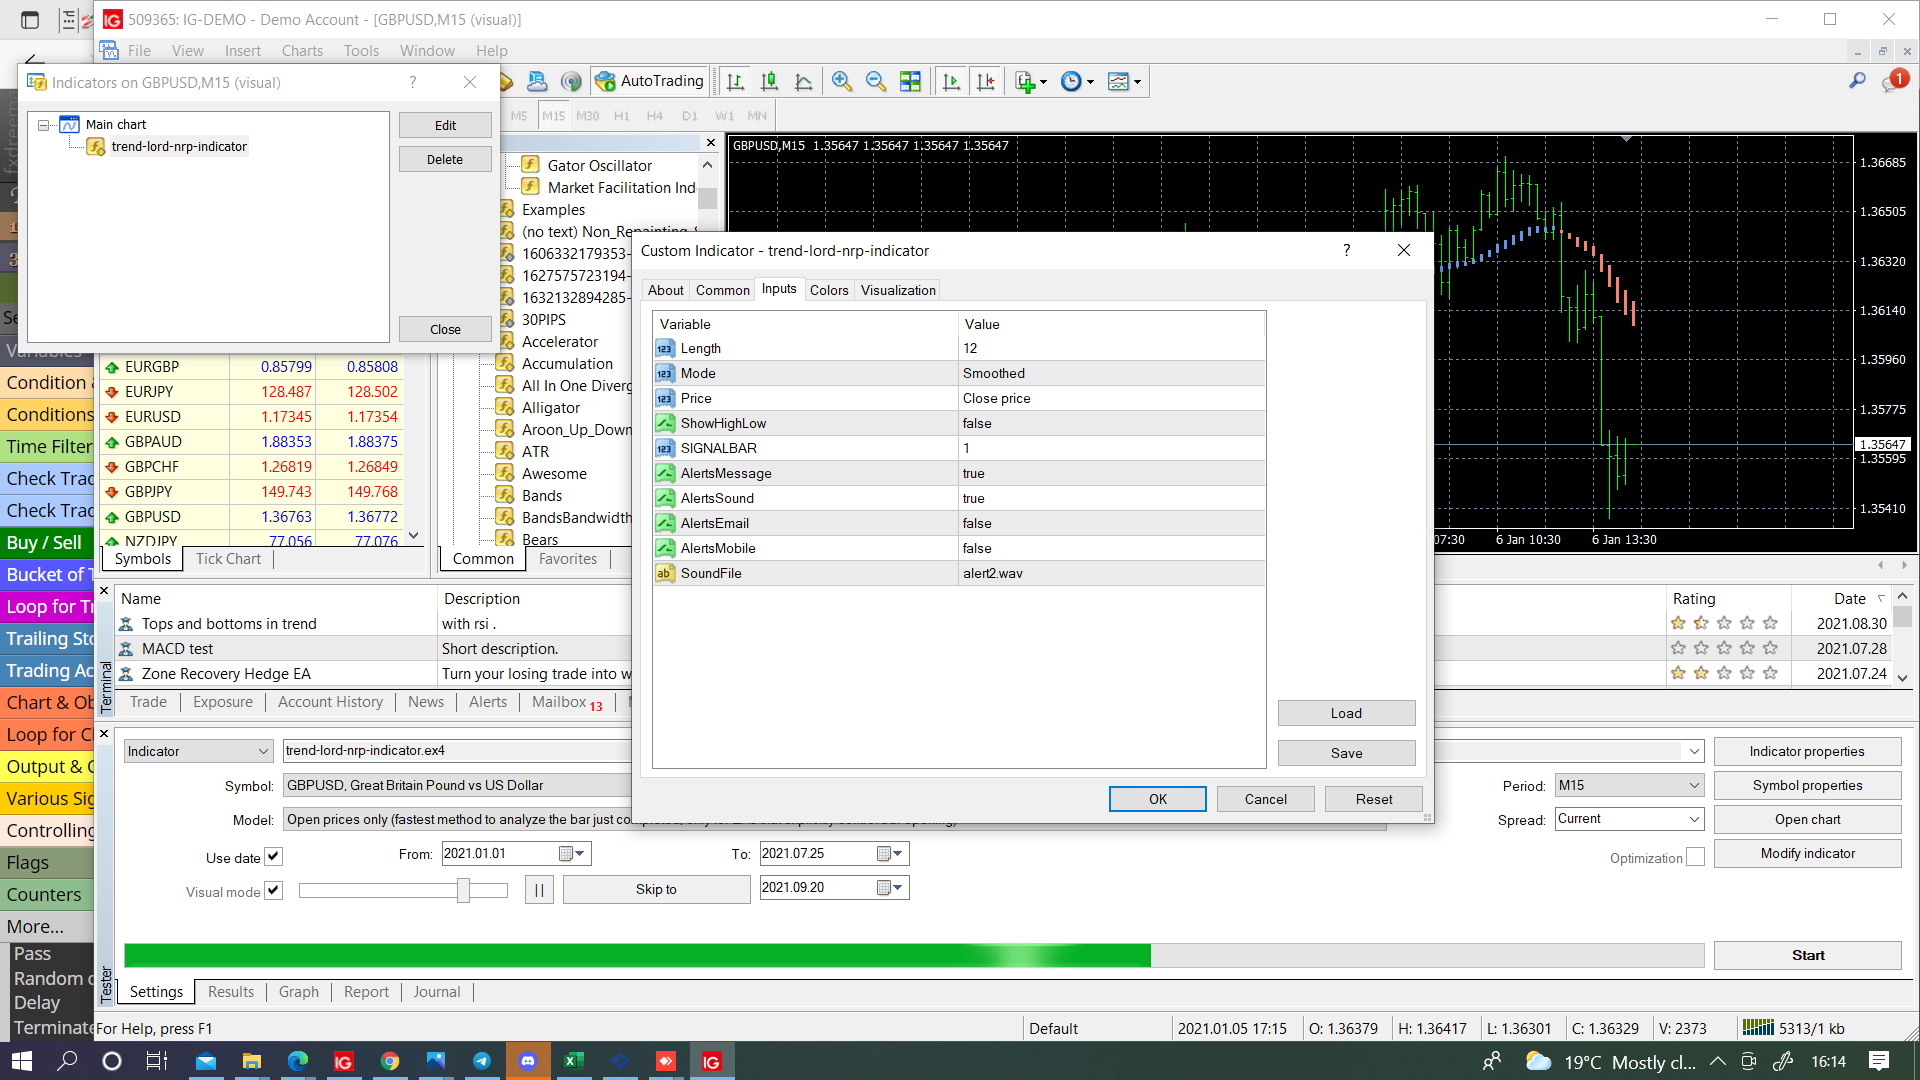Click the Length value 12 cell
Image resolution: width=1920 pixels, height=1080 pixels.
[1111, 348]
